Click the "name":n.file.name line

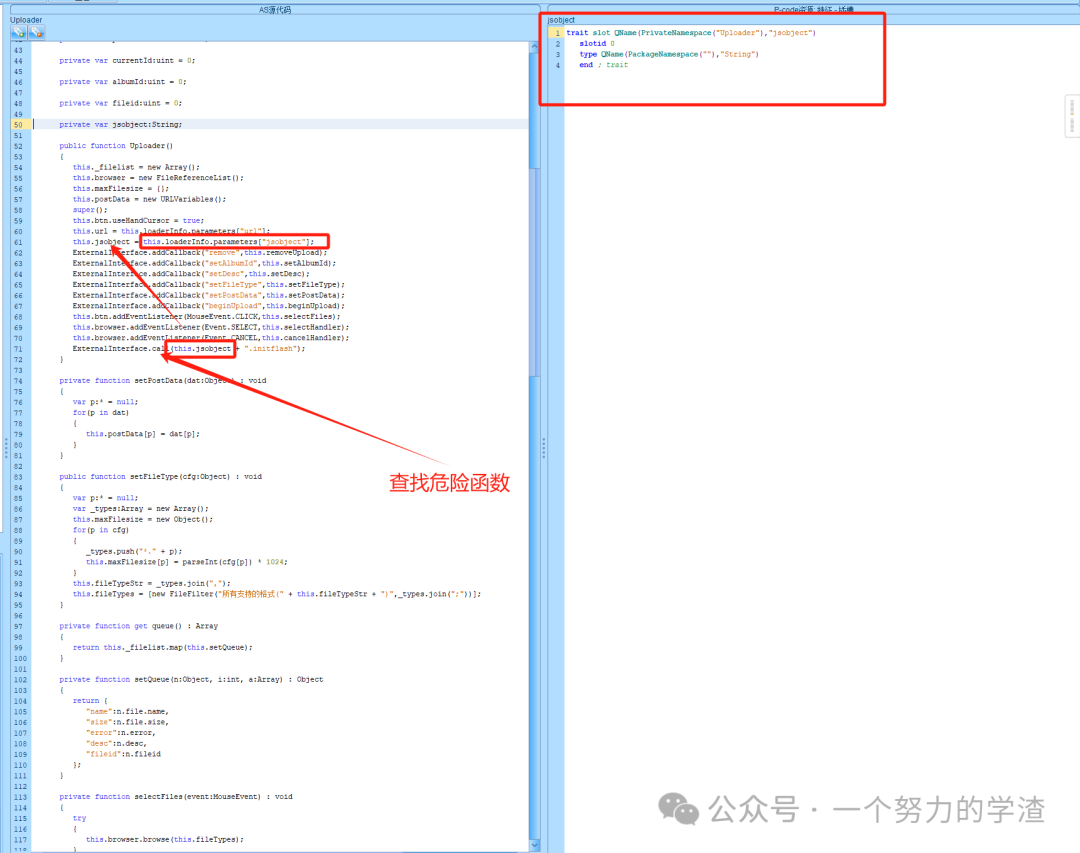(x=127, y=712)
